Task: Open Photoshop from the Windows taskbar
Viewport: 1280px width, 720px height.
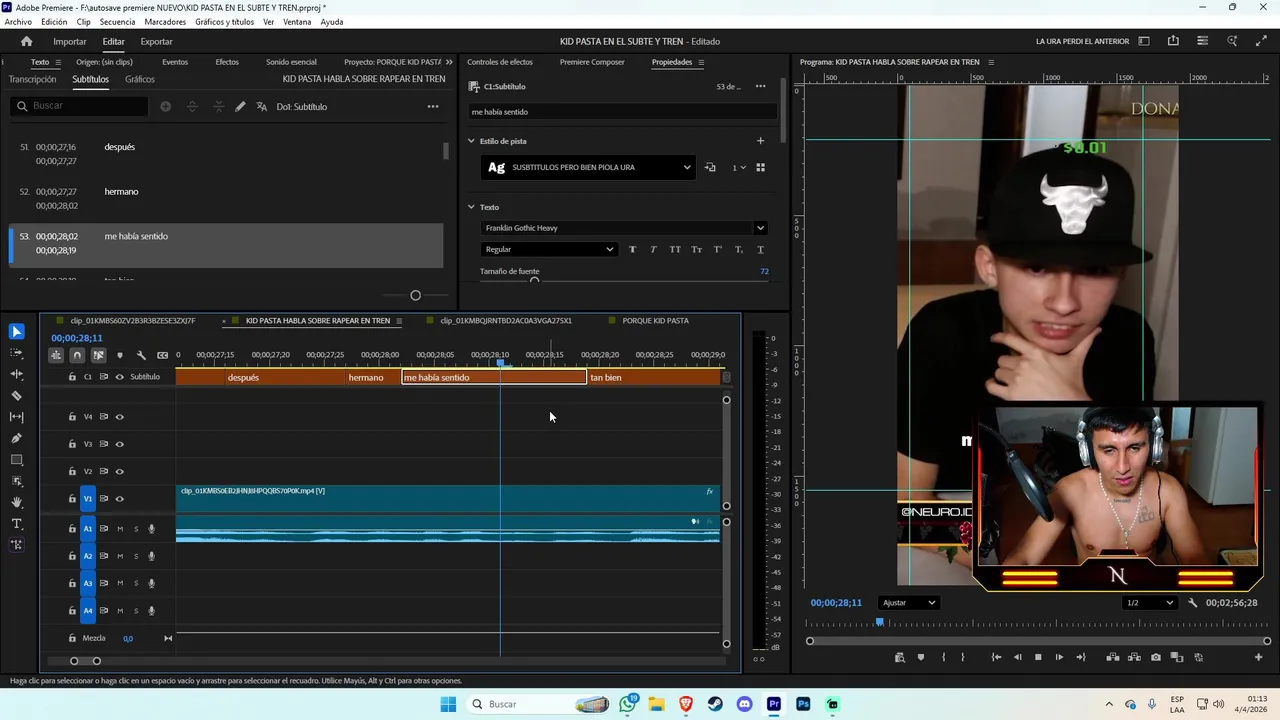Action: point(803,704)
